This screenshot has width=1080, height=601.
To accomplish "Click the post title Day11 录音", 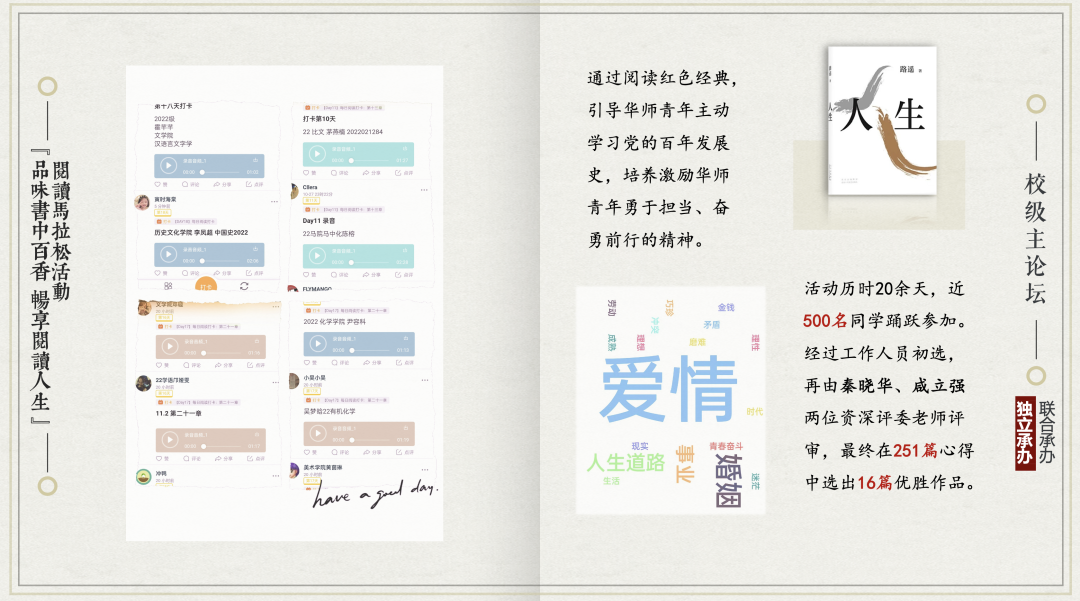I will pos(319,221).
